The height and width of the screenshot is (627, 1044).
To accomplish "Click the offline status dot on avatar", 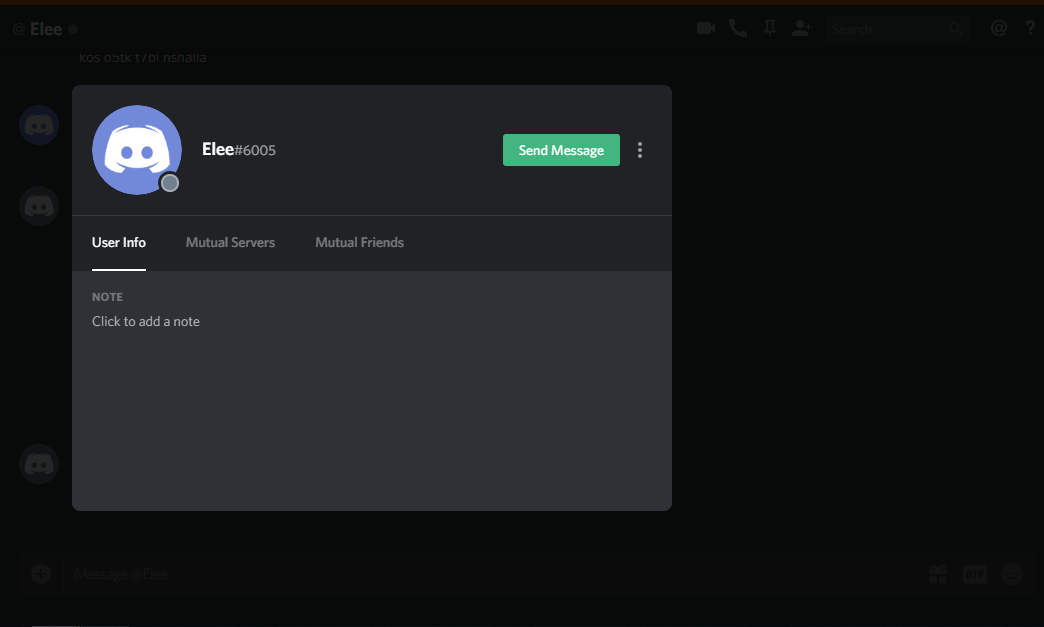I will pos(170,183).
